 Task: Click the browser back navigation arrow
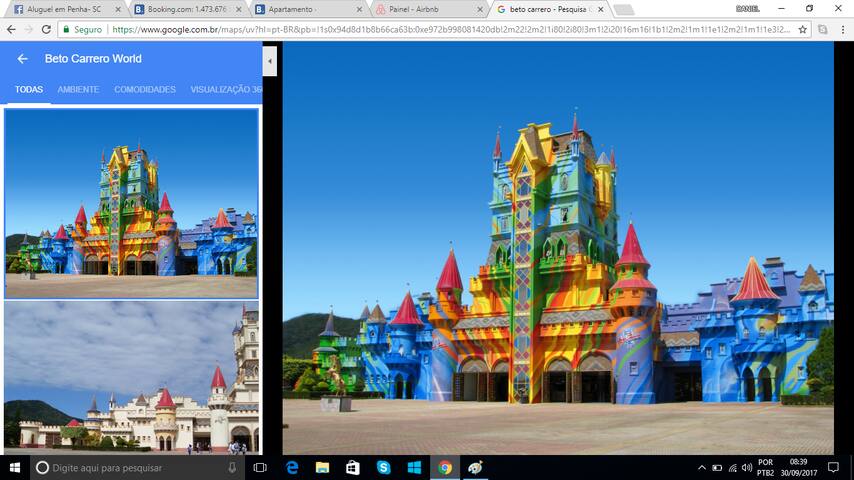pos(11,29)
